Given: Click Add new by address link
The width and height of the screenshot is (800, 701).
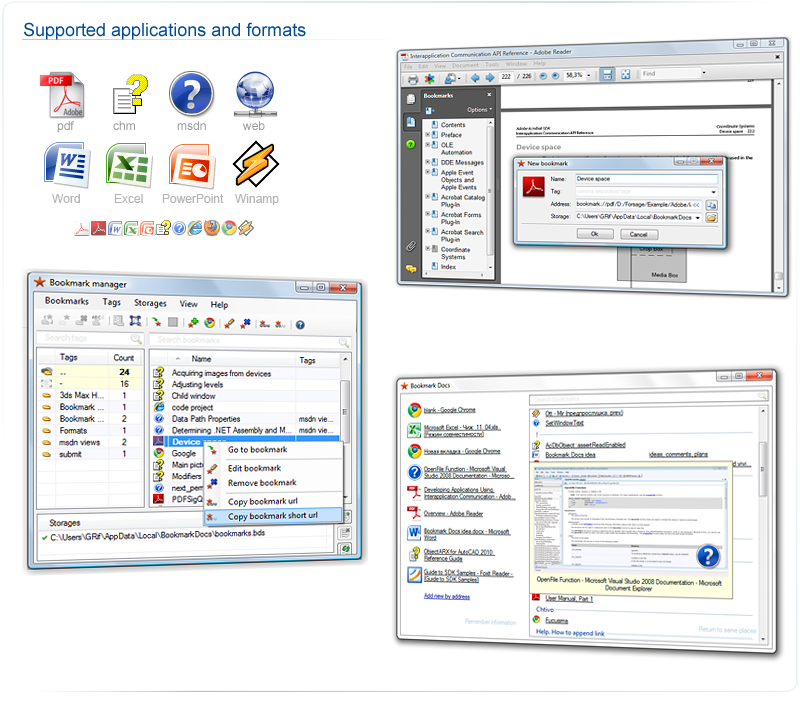Looking at the screenshot, I should pos(447,596).
